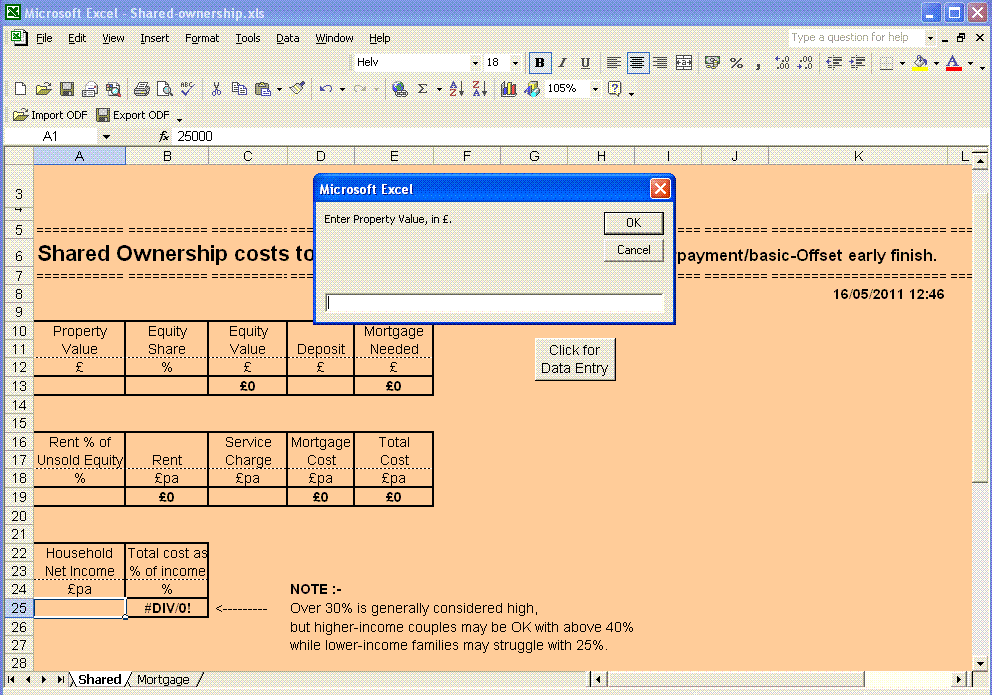Open the Chart Wizard

click(508, 89)
